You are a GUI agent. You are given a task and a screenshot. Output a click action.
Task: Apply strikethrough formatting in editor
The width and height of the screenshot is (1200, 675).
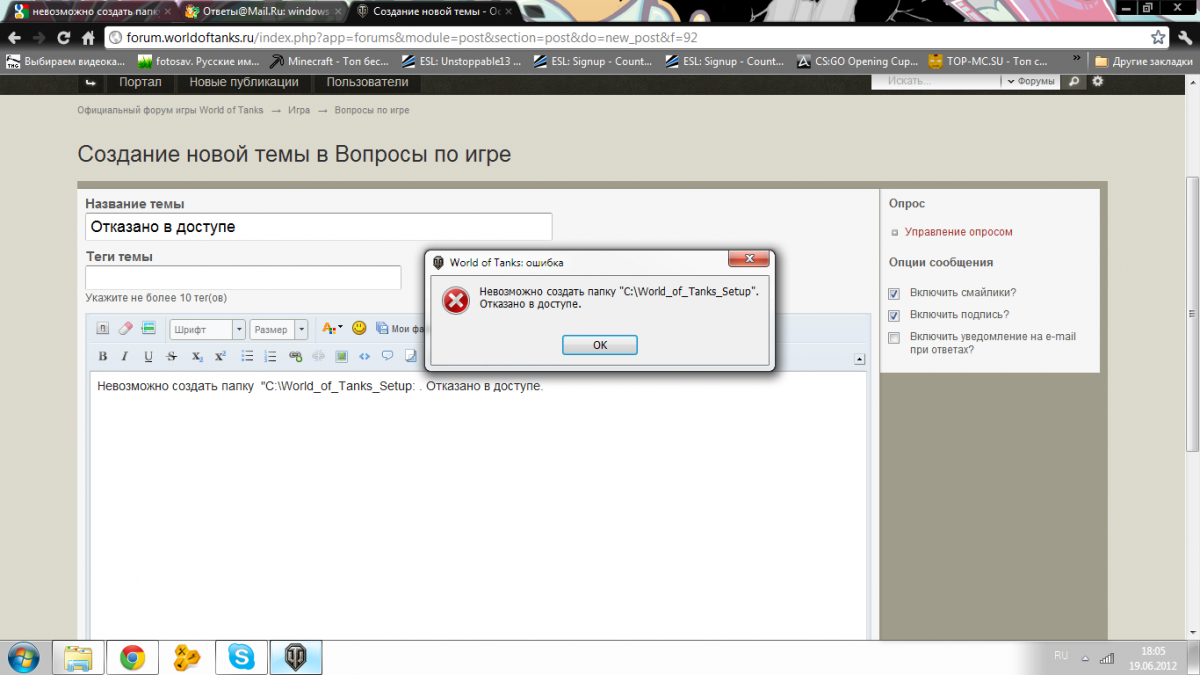(172, 356)
